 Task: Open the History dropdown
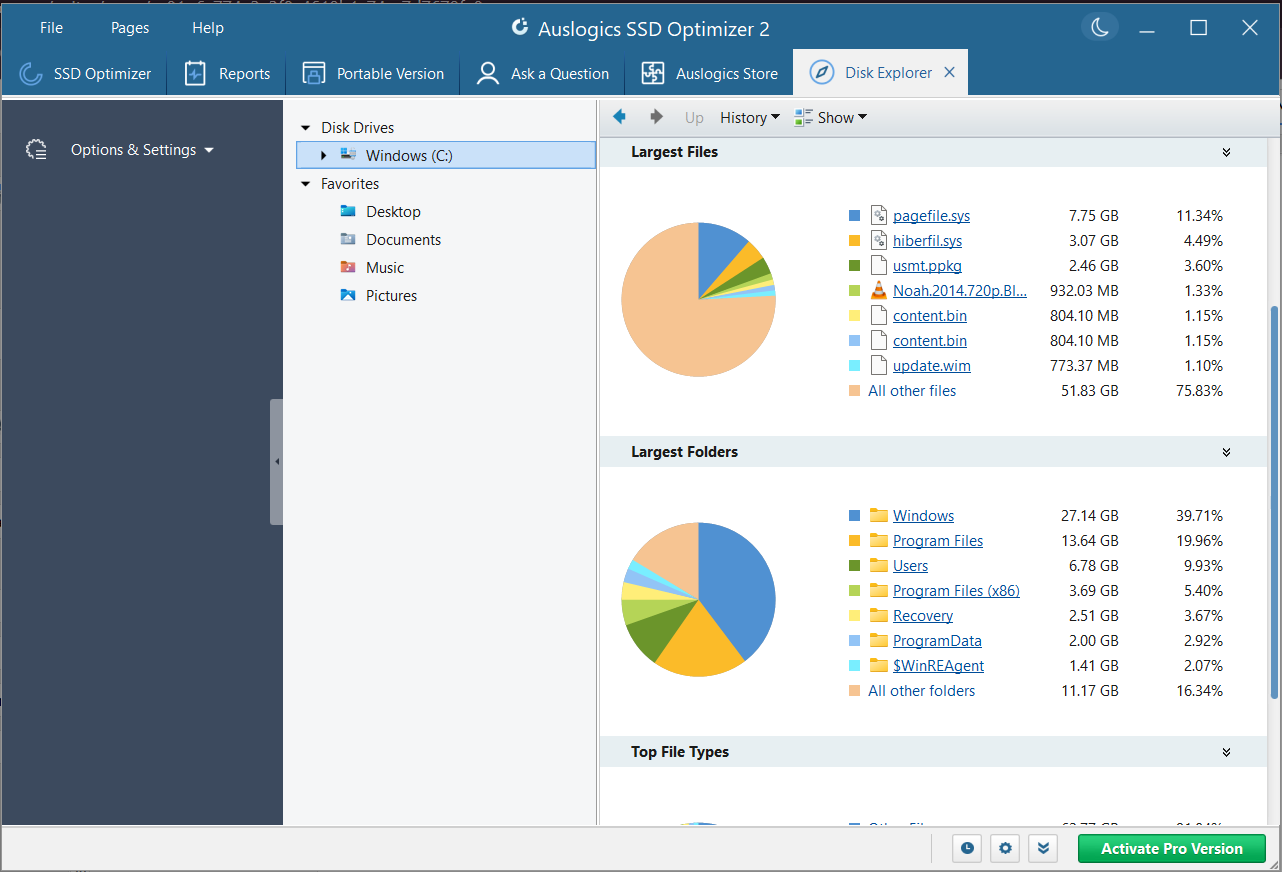749,117
